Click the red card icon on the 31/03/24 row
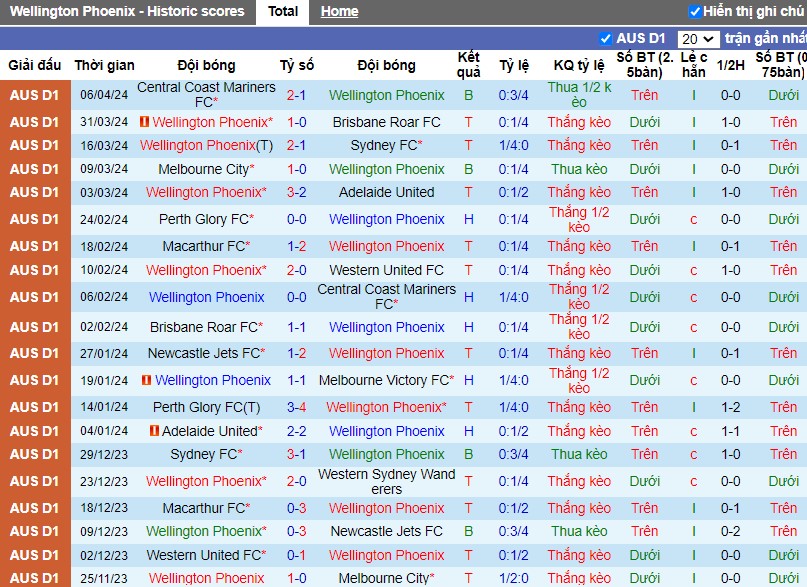This screenshot has width=807, height=587. 145,122
